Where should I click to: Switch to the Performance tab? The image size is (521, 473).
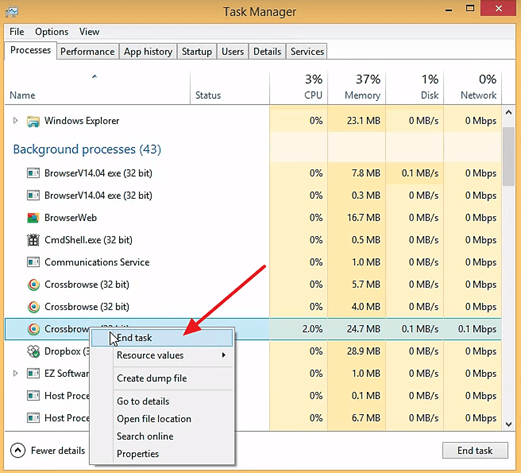coord(87,52)
